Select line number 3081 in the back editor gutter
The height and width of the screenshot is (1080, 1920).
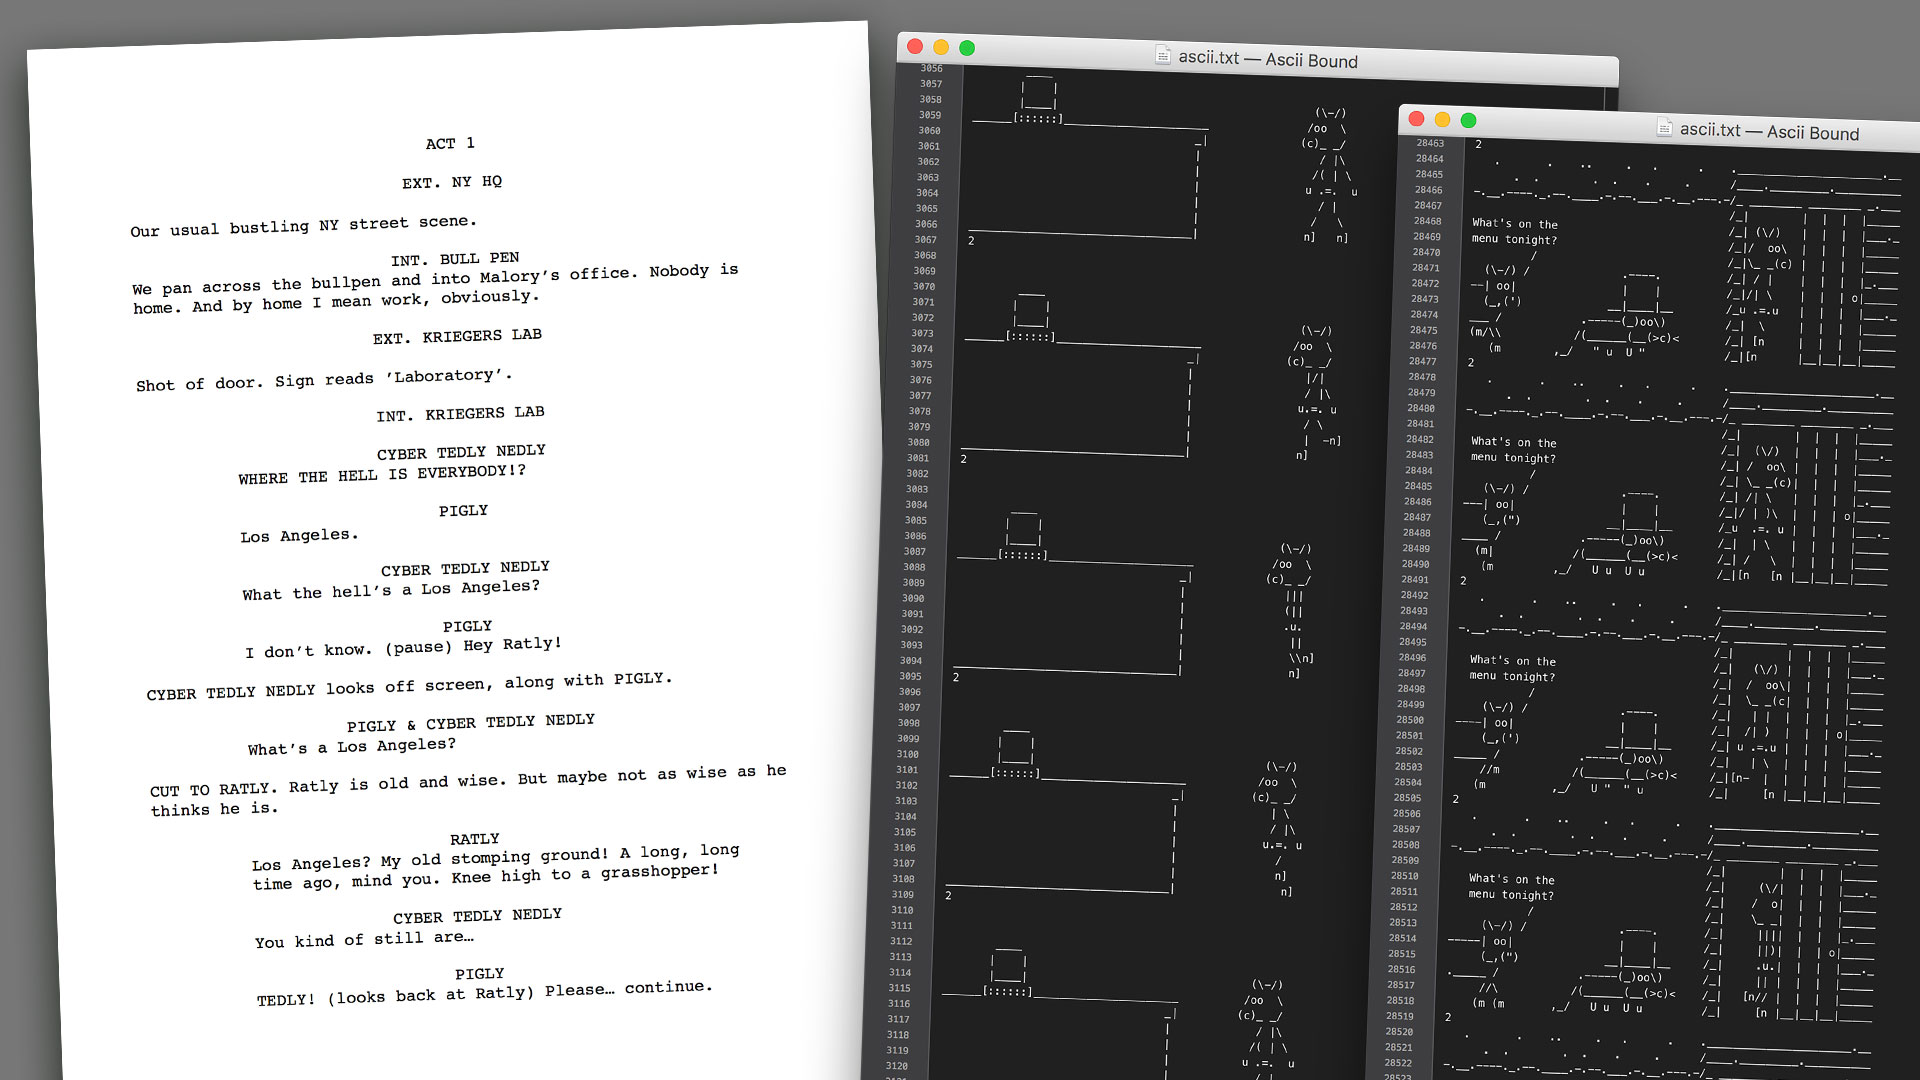918,458
